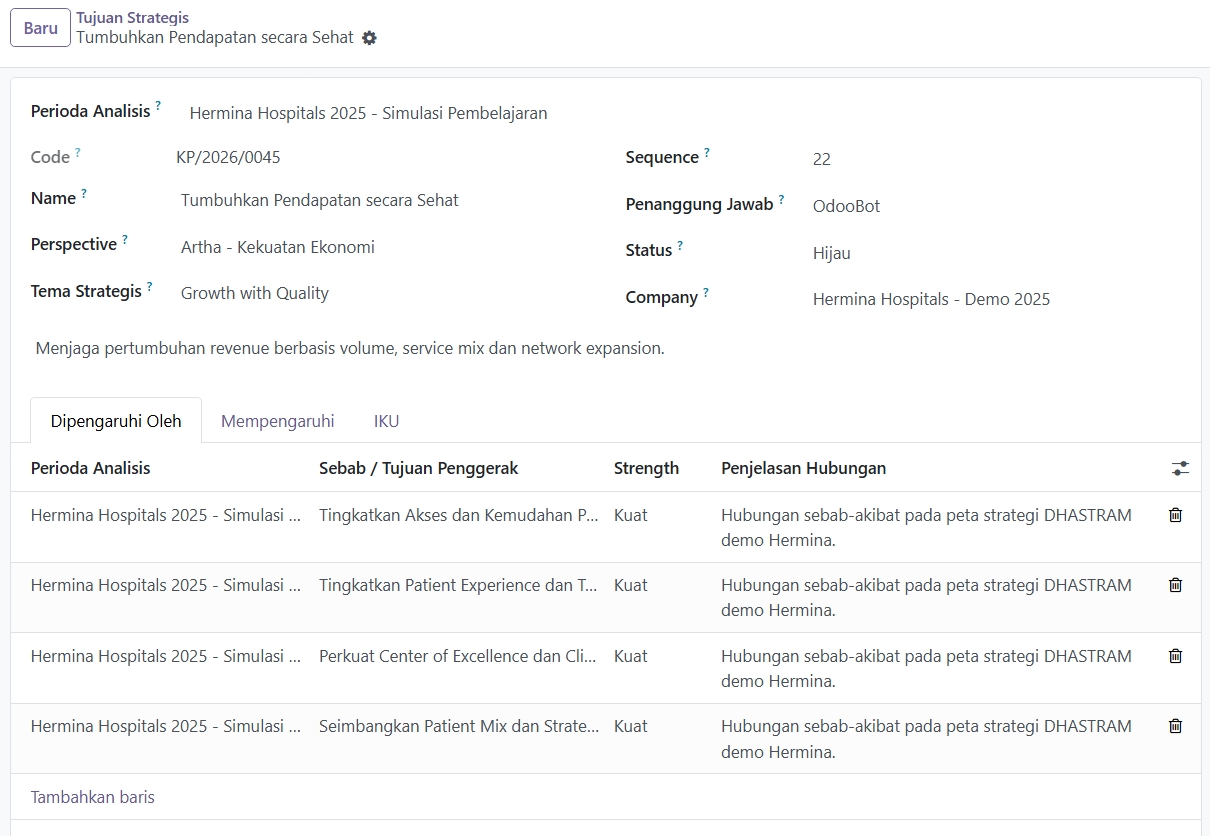Delete the Tingkatkan Akses dan Kemudahan row

tap(1175, 515)
